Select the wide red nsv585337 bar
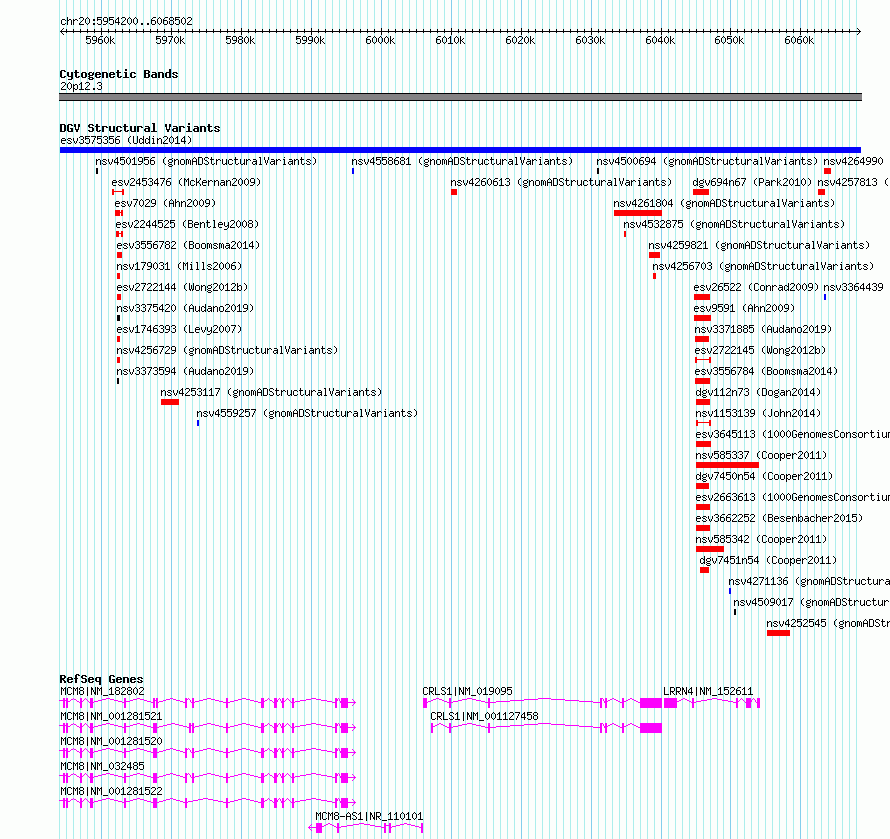Screen dimensions: 890x839 pos(727,465)
